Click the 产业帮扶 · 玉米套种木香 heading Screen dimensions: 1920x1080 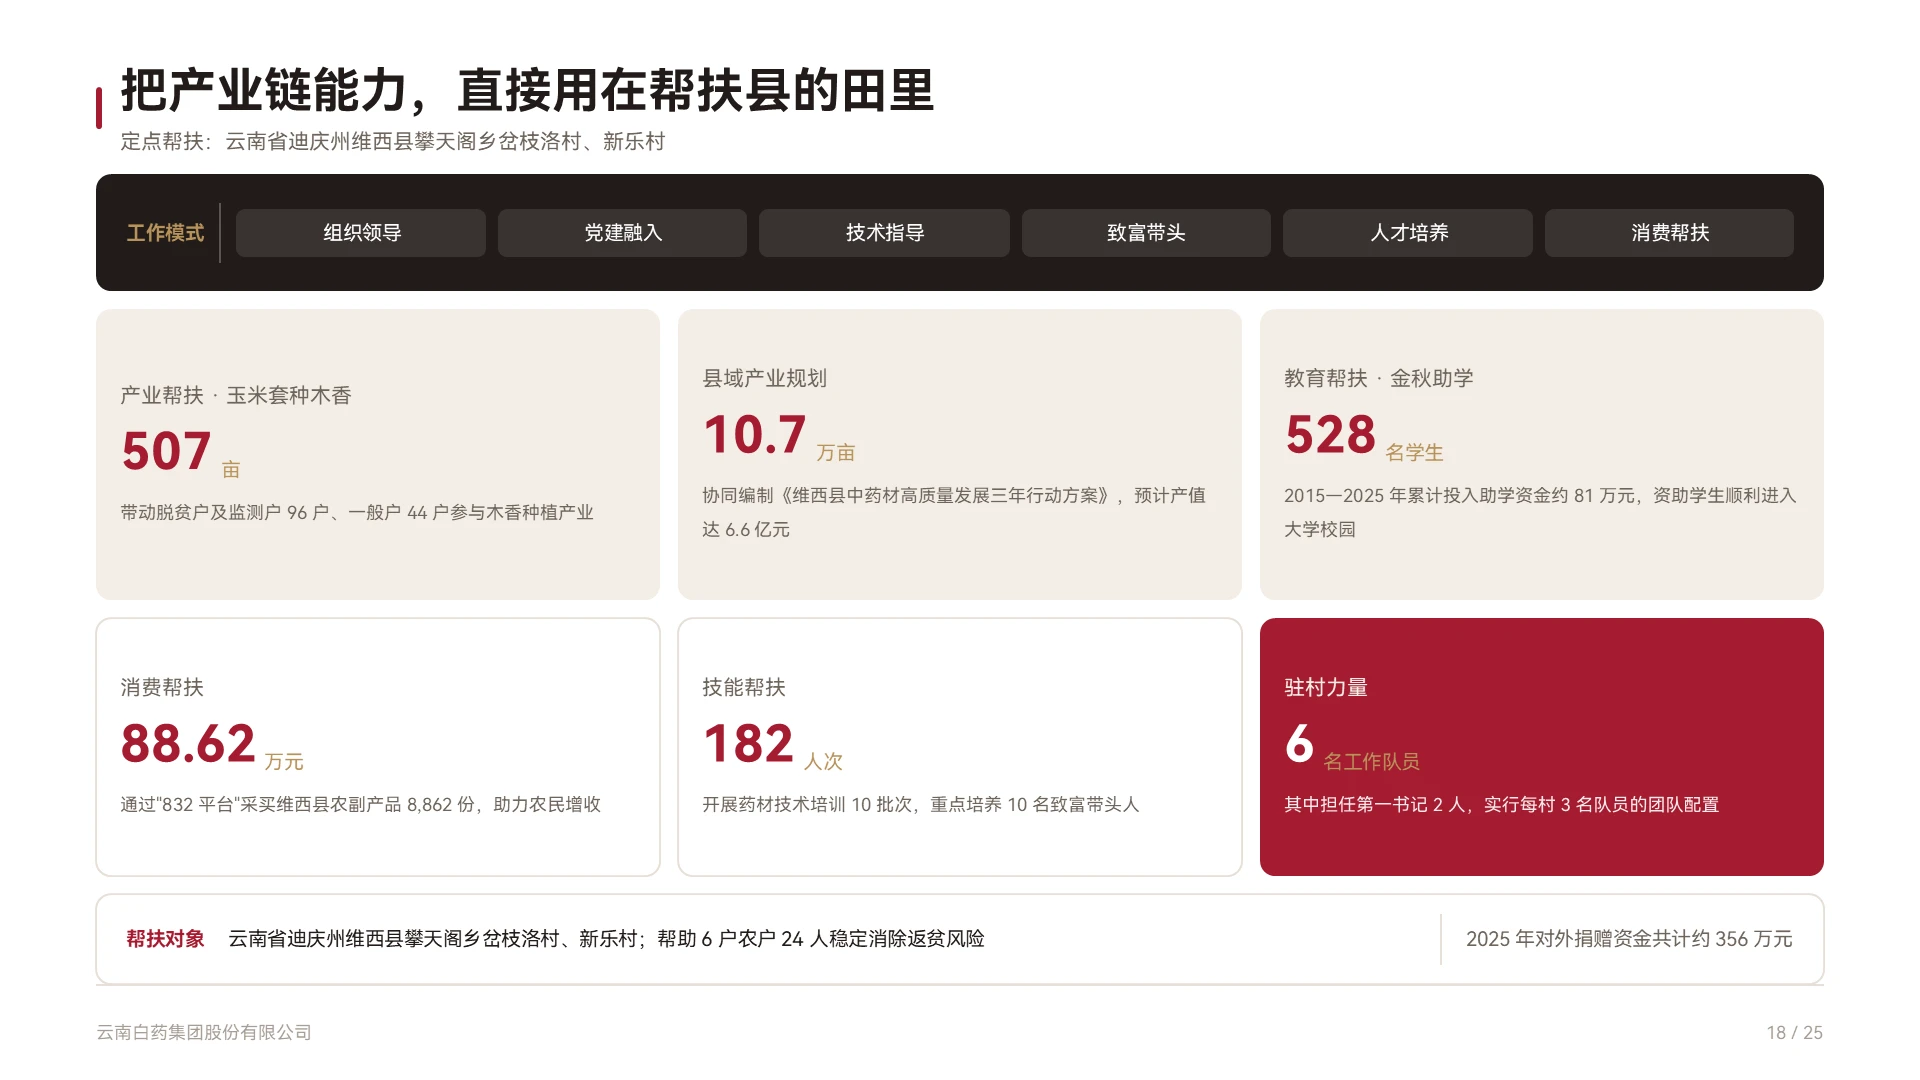coord(236,395)
